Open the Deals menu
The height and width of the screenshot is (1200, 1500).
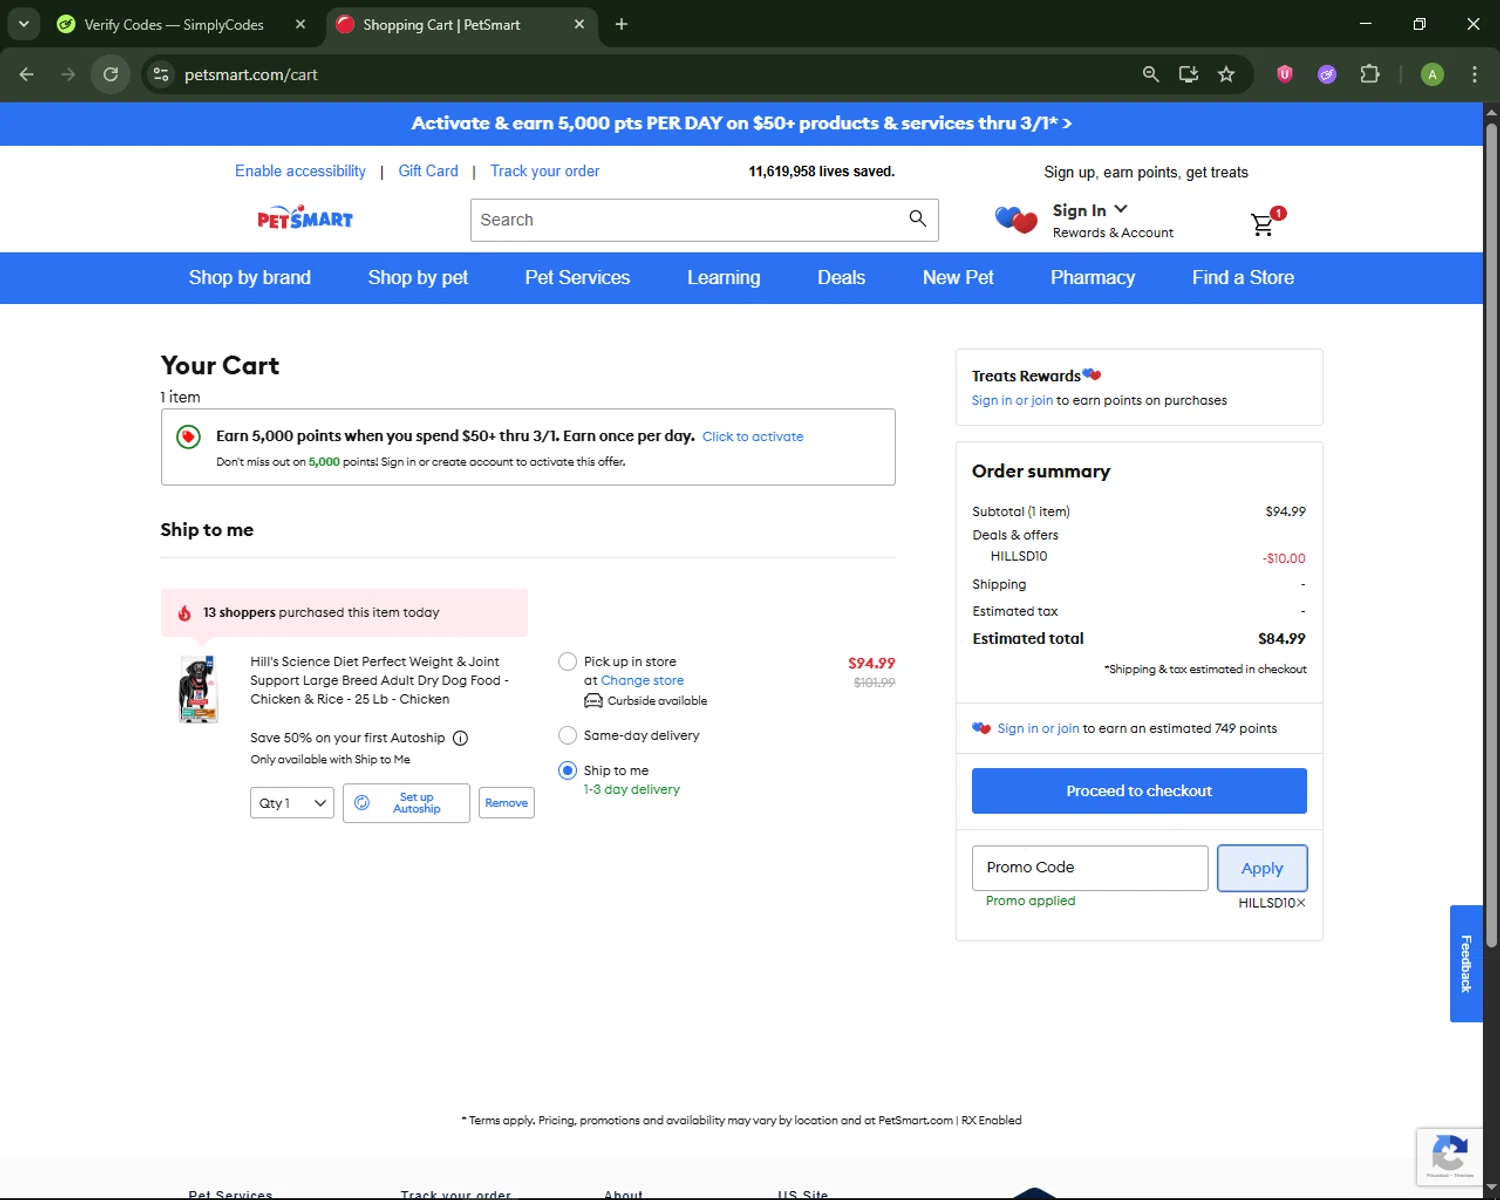click(841, 278)
